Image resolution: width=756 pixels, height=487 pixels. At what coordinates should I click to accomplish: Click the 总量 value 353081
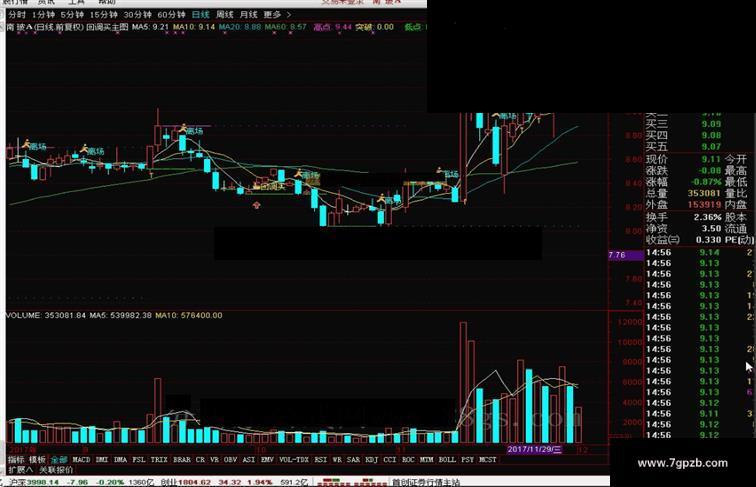704,193
